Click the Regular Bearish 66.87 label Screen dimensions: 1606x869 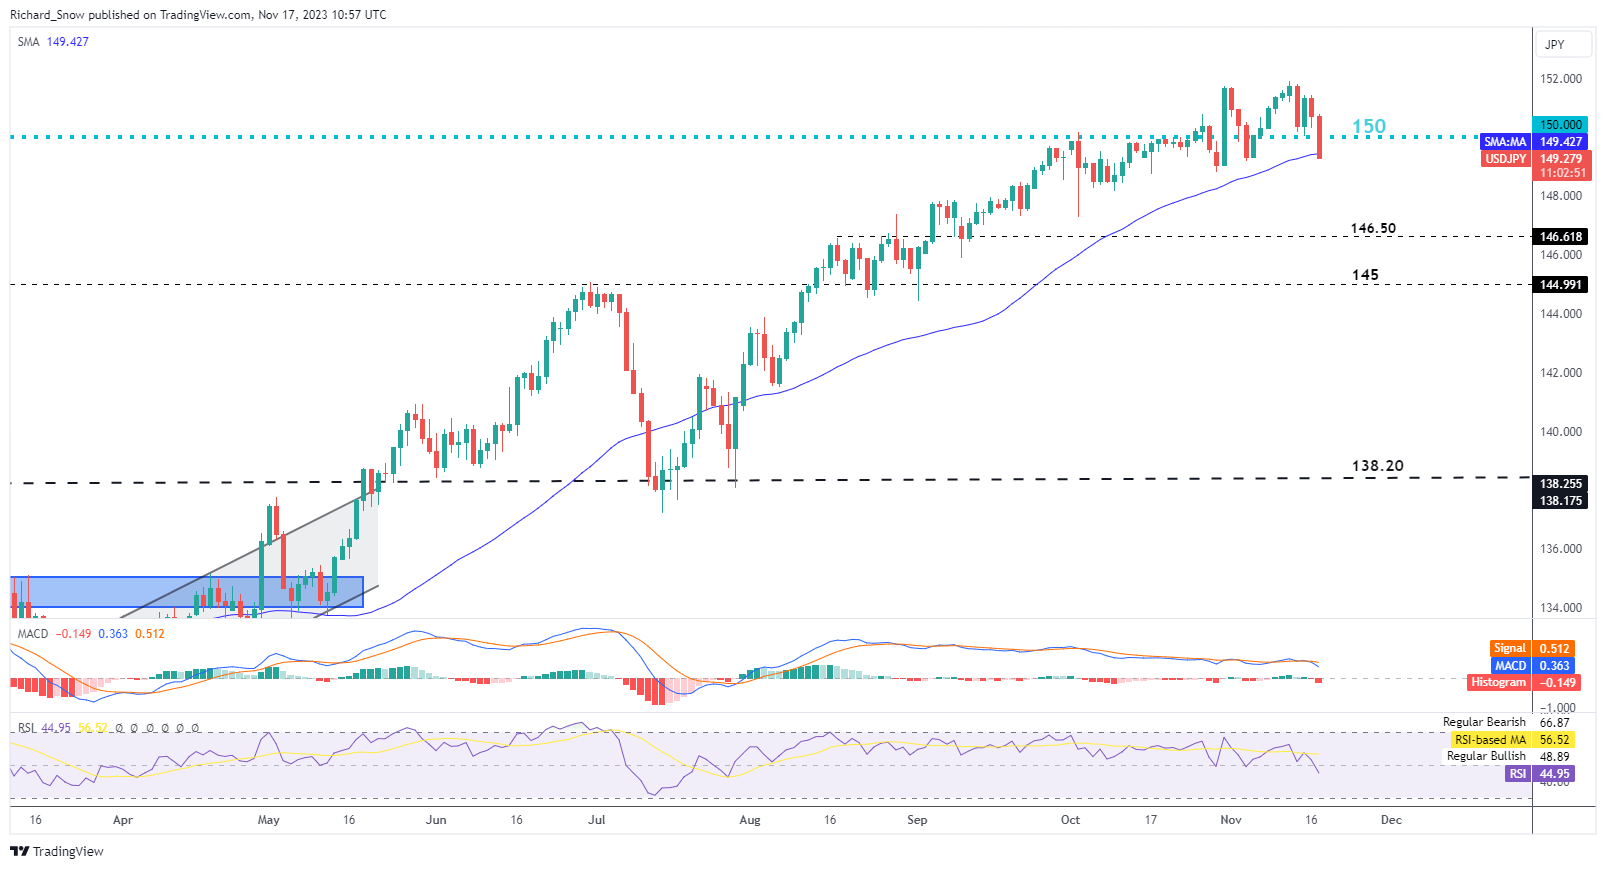[1506, 722]
